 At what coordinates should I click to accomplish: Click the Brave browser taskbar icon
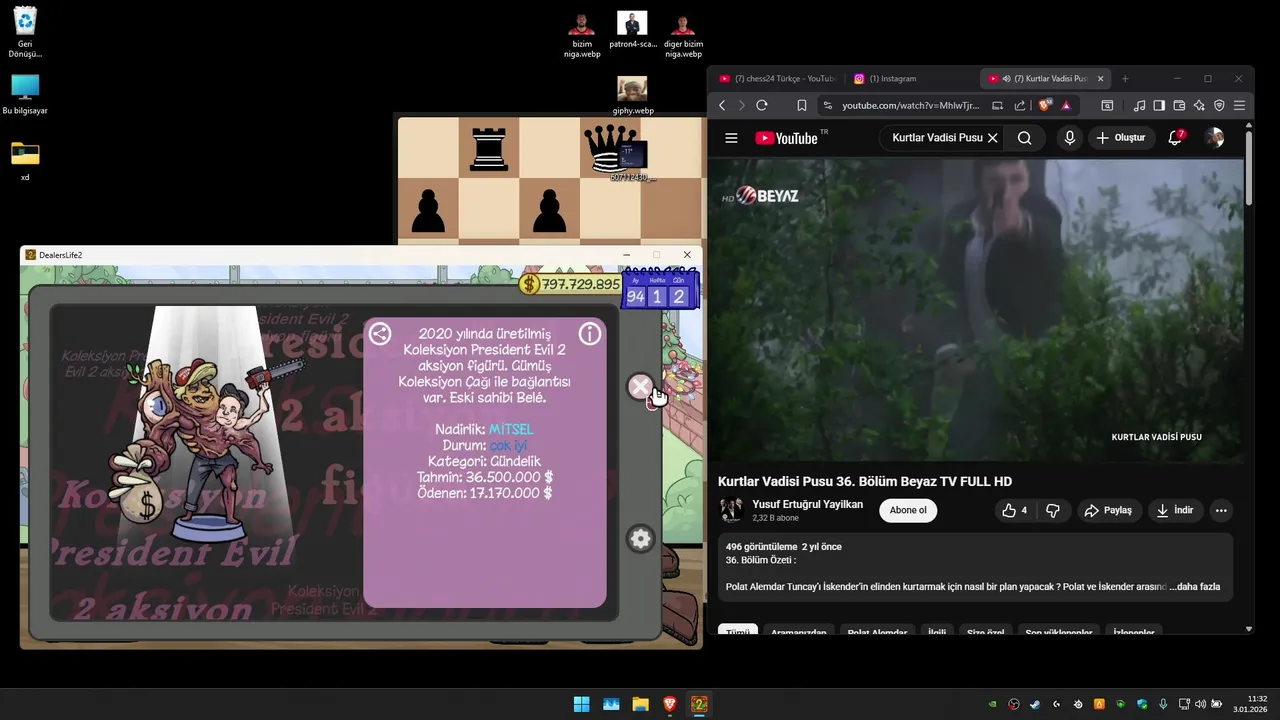point(669,704)
